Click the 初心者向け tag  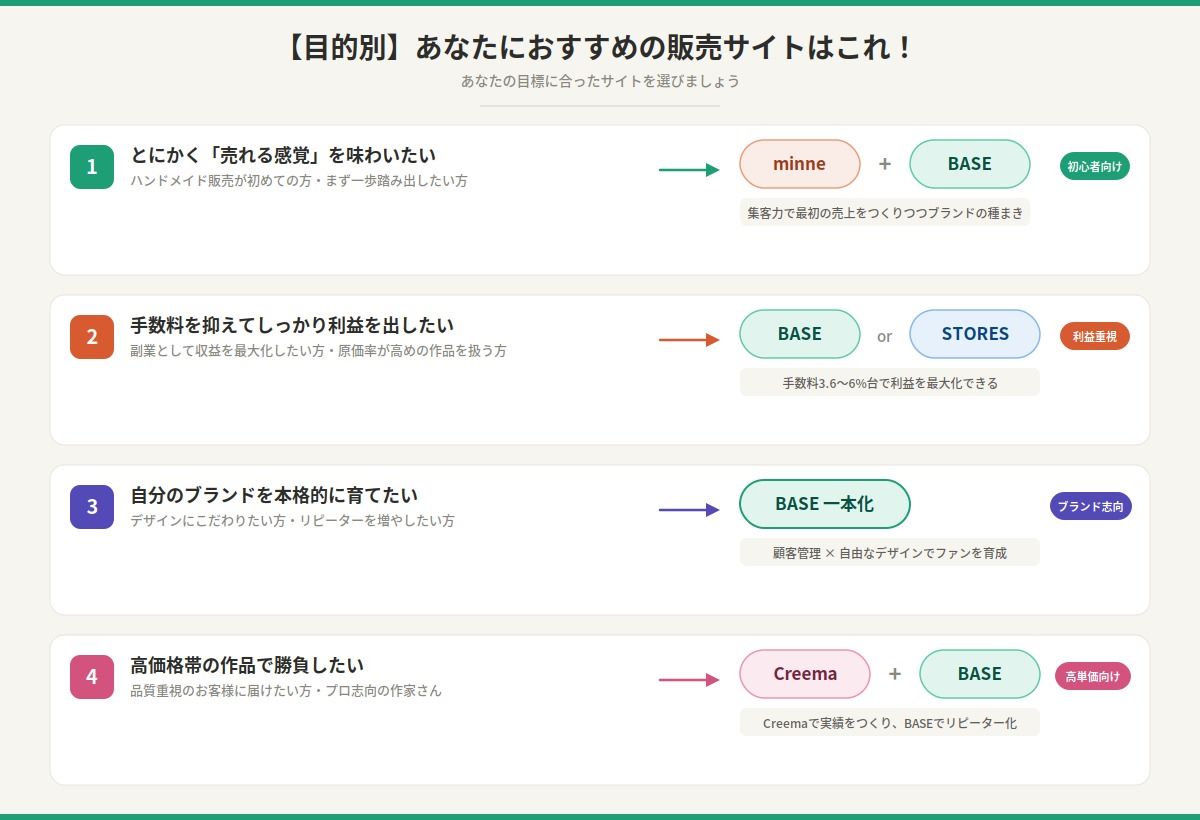click(x=1094, y=167)
